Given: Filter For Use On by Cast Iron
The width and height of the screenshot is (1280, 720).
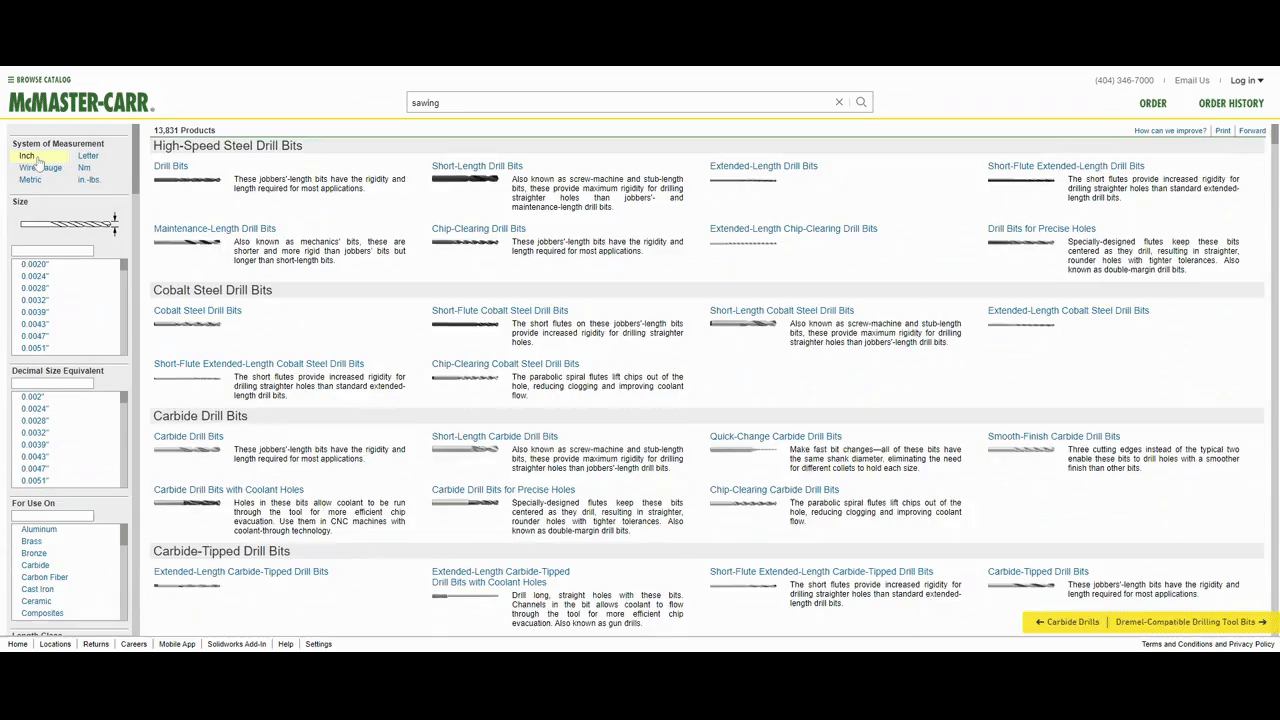Looking at the screenshot, I should (38, 589).
